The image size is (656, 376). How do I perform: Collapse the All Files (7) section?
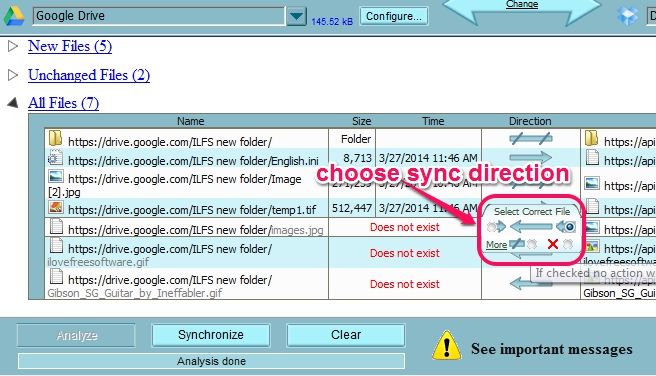(x=13, y=103)
